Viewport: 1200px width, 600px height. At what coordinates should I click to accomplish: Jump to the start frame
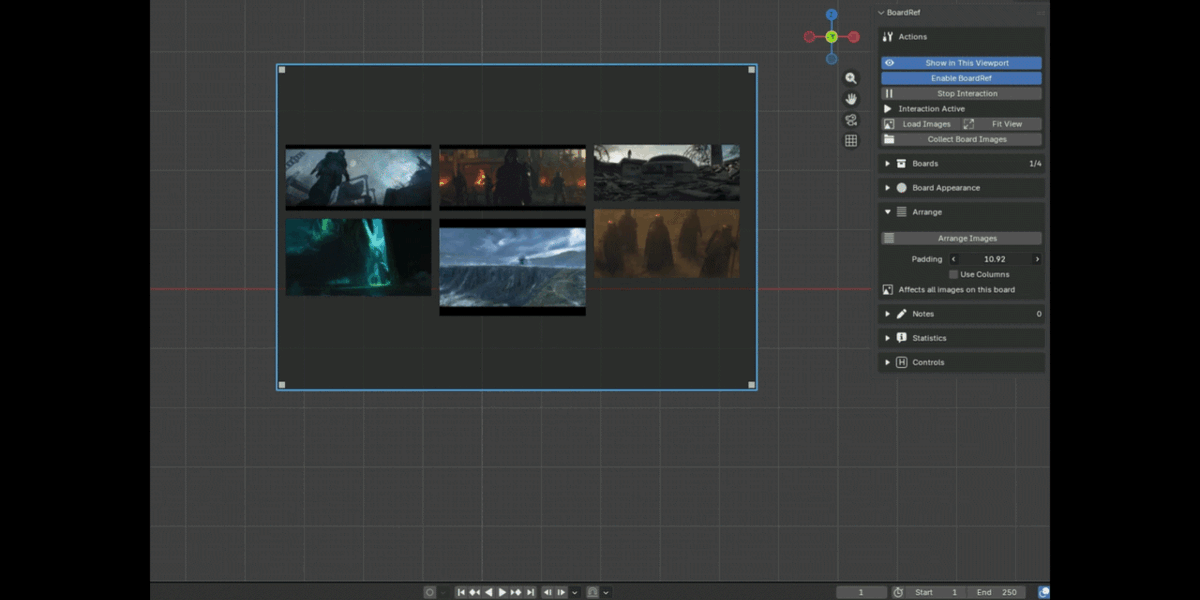pos(461,592)
